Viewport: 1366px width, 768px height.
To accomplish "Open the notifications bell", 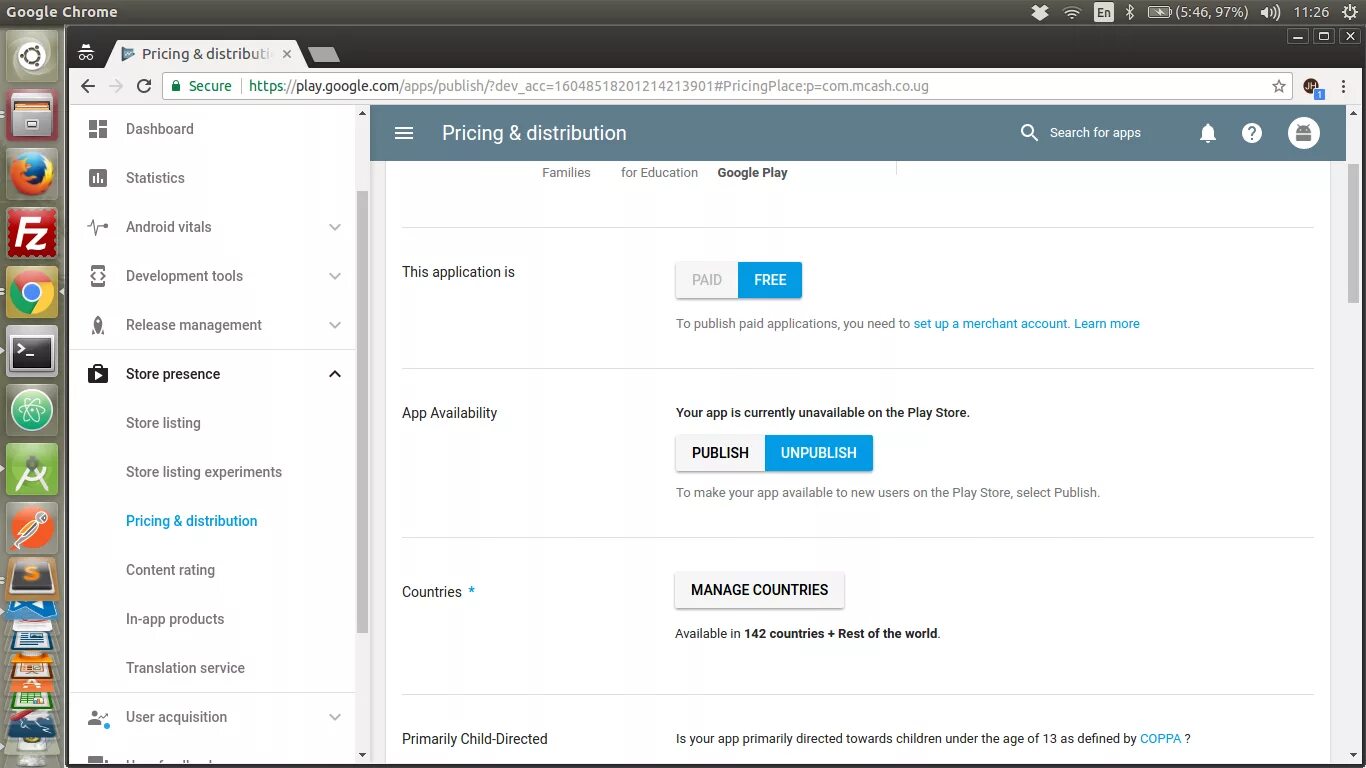I will tap(1208, 133).
